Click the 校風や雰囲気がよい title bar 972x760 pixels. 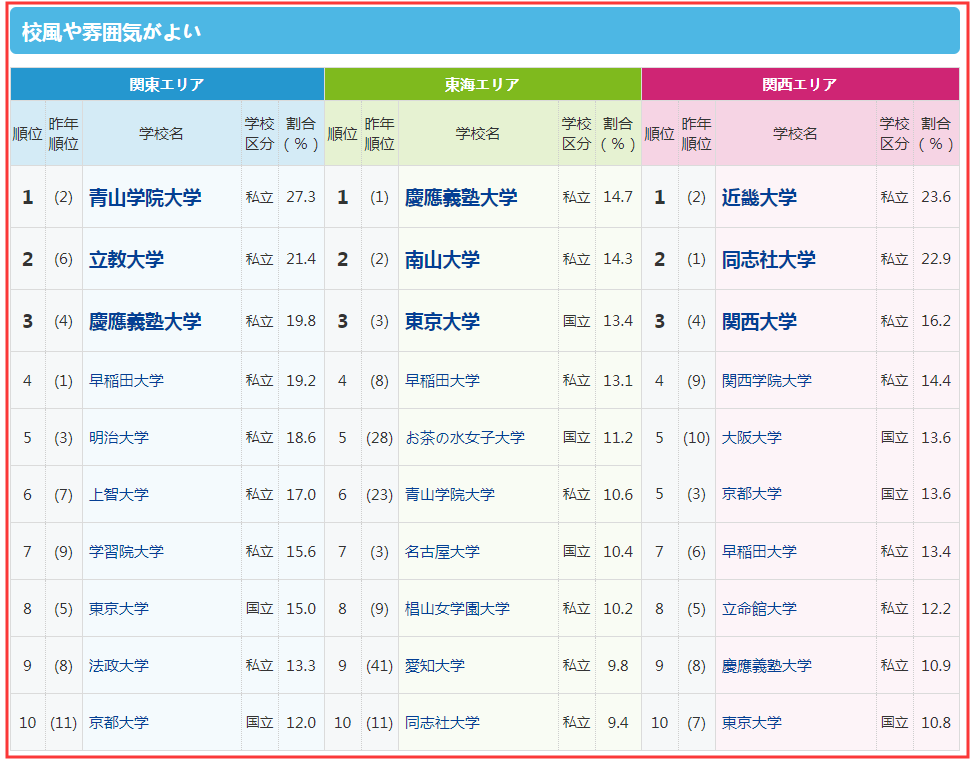[485, 31]
